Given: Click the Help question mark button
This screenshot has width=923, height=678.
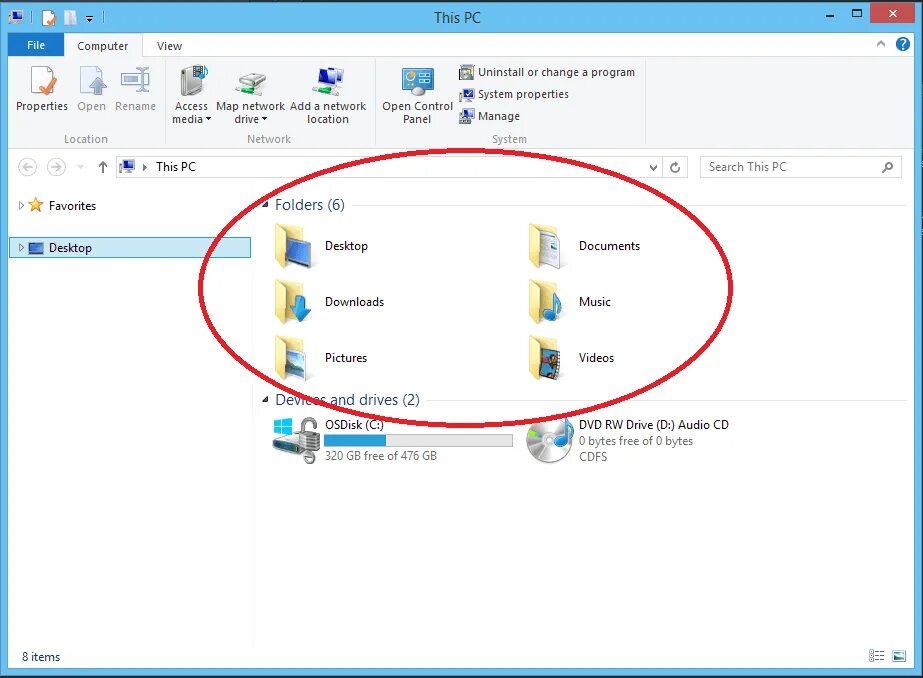Looking at the screenshot, I should pos(902,45).
